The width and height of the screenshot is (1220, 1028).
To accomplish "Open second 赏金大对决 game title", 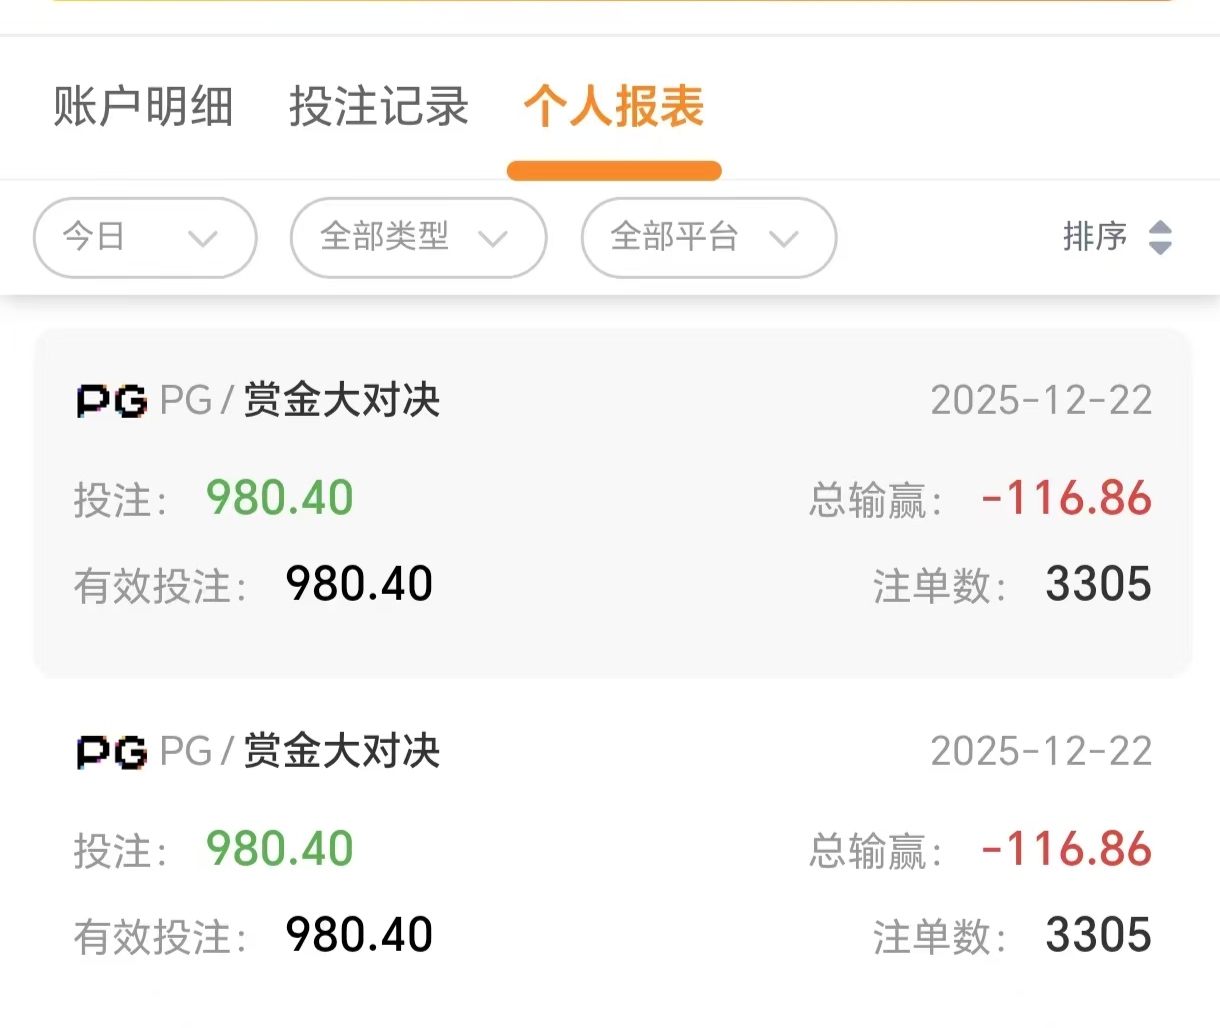I will click(342, 752).
